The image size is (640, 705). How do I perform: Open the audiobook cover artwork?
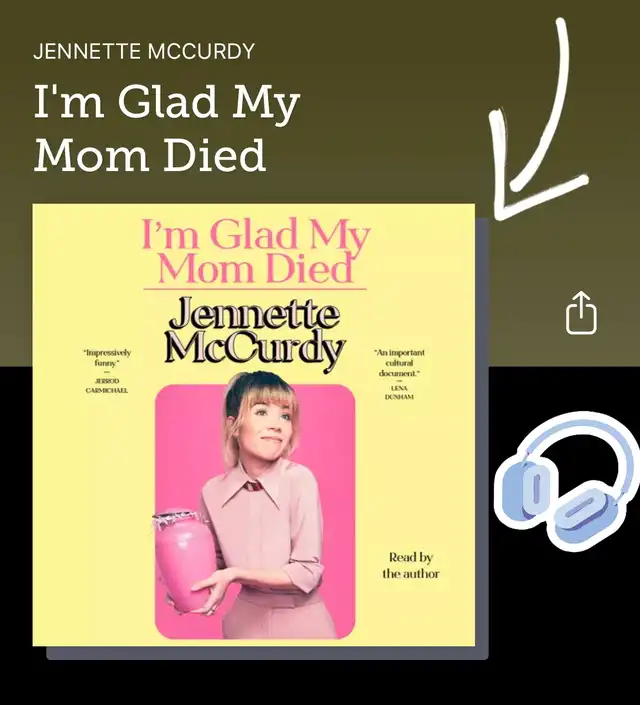[x=254, y=425]
